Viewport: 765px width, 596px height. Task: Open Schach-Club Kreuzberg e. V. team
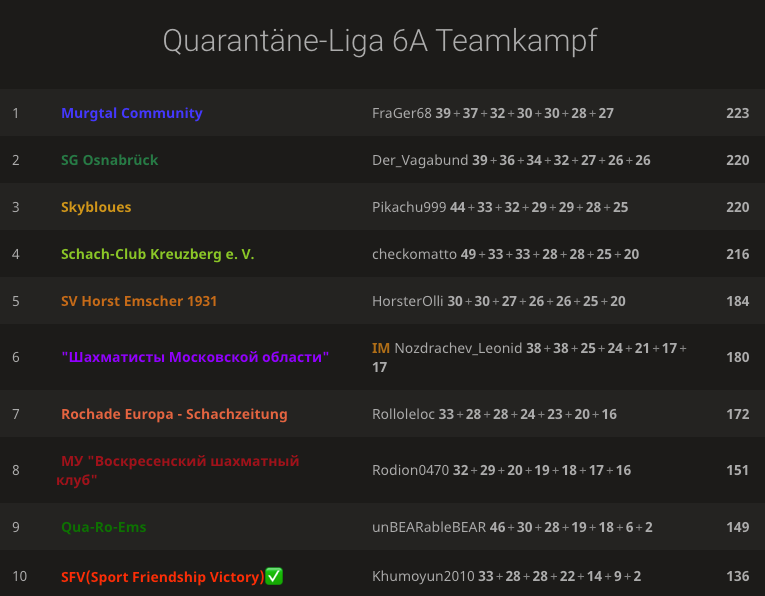pyautogui.click(x=158, y=254)
